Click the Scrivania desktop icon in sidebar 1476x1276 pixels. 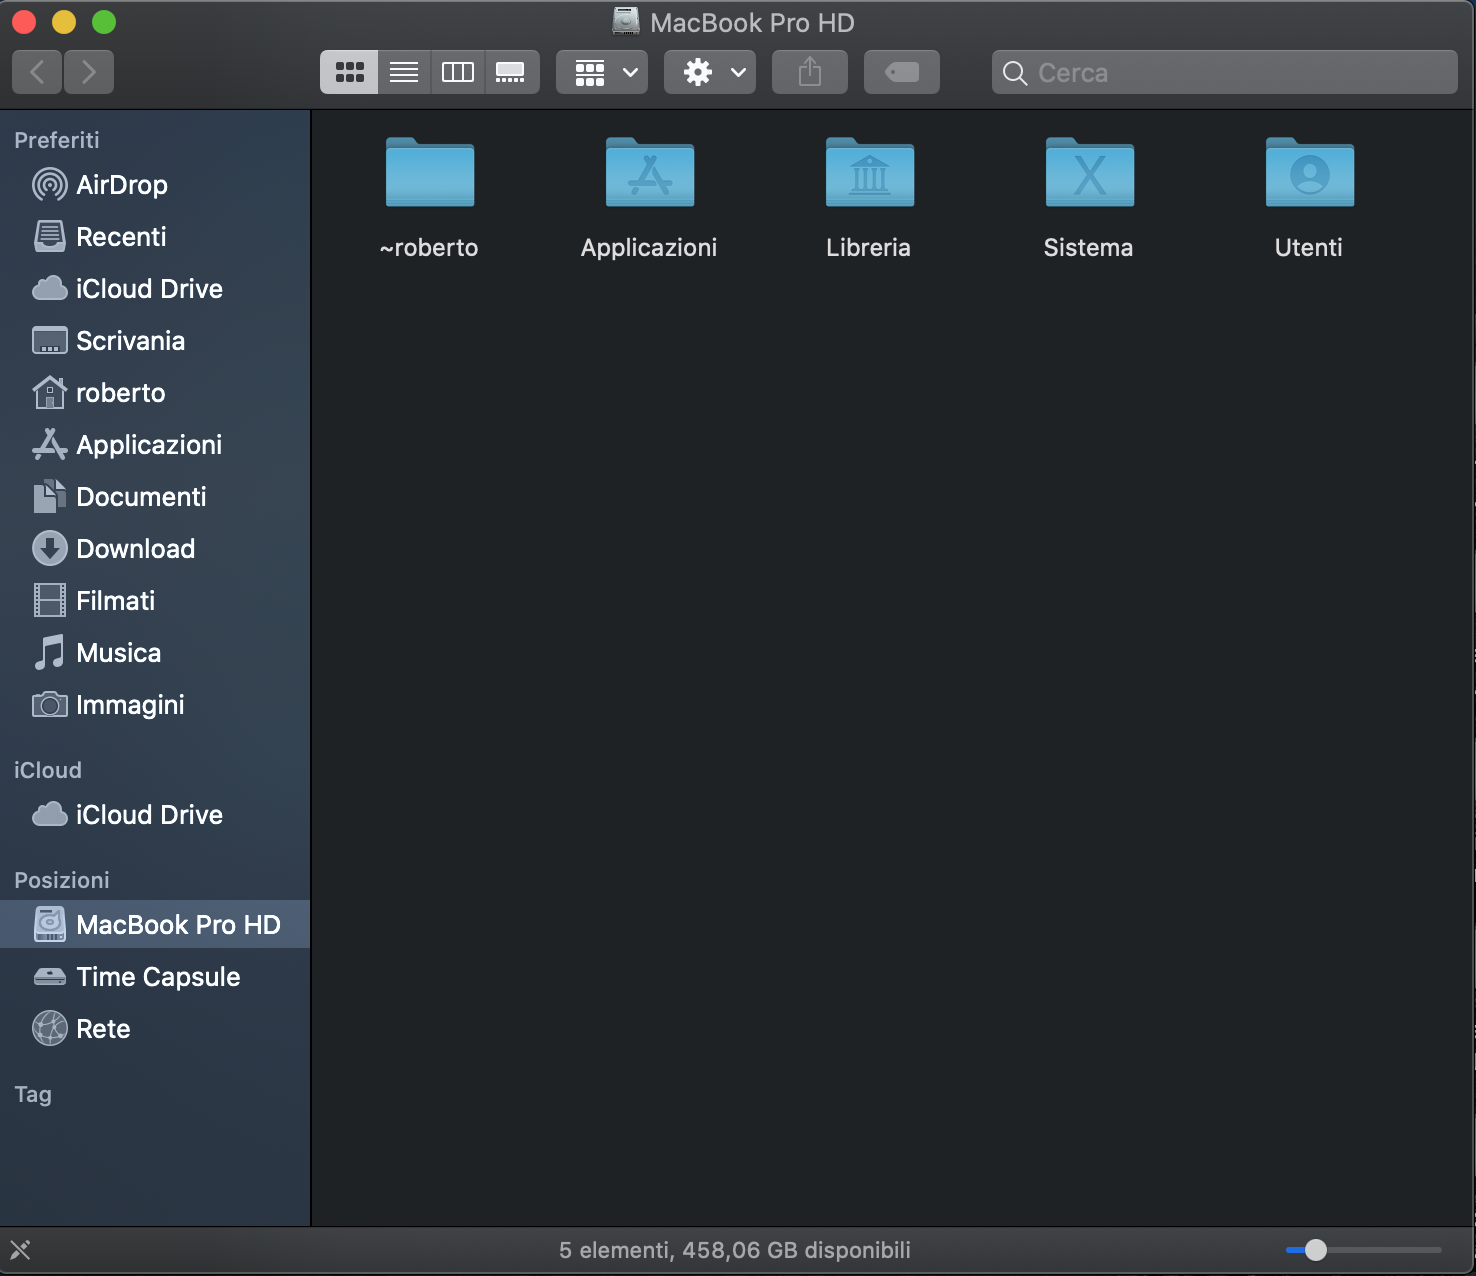point(50,341)
